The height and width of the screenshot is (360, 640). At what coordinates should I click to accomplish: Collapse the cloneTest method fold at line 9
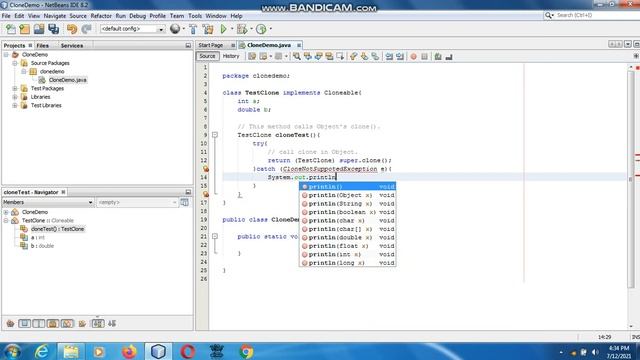point(215,135)
